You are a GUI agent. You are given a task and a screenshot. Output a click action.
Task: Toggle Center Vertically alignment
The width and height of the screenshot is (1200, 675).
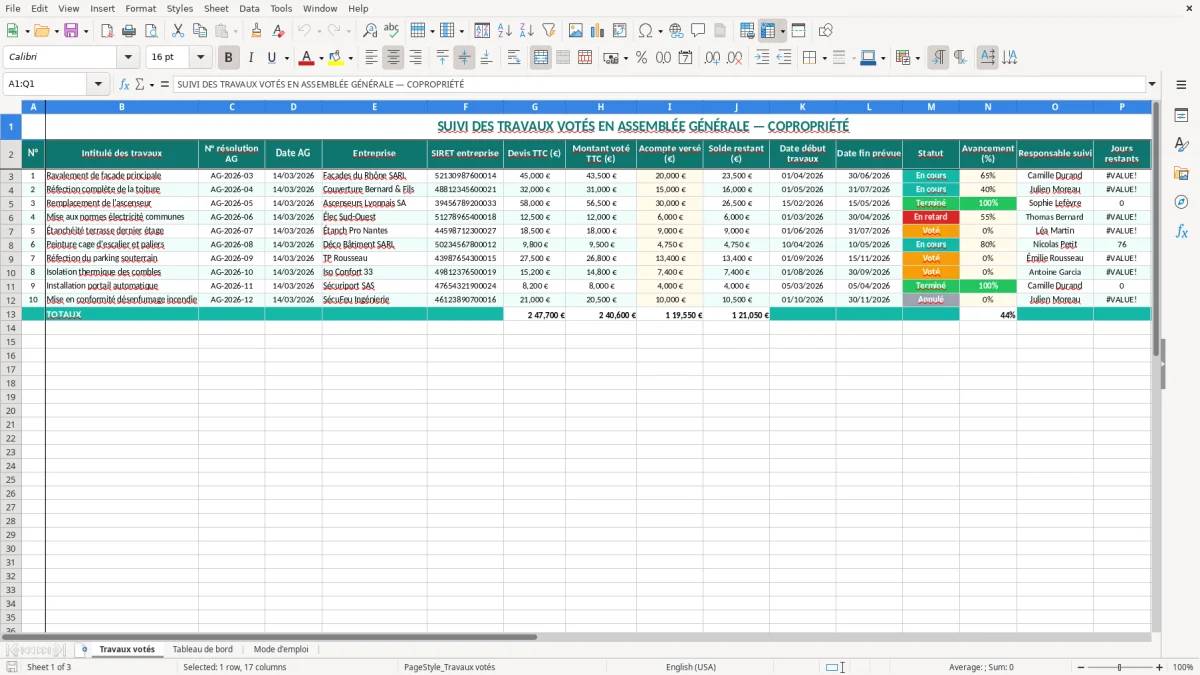pyautogui.click(x=464, y=58)
